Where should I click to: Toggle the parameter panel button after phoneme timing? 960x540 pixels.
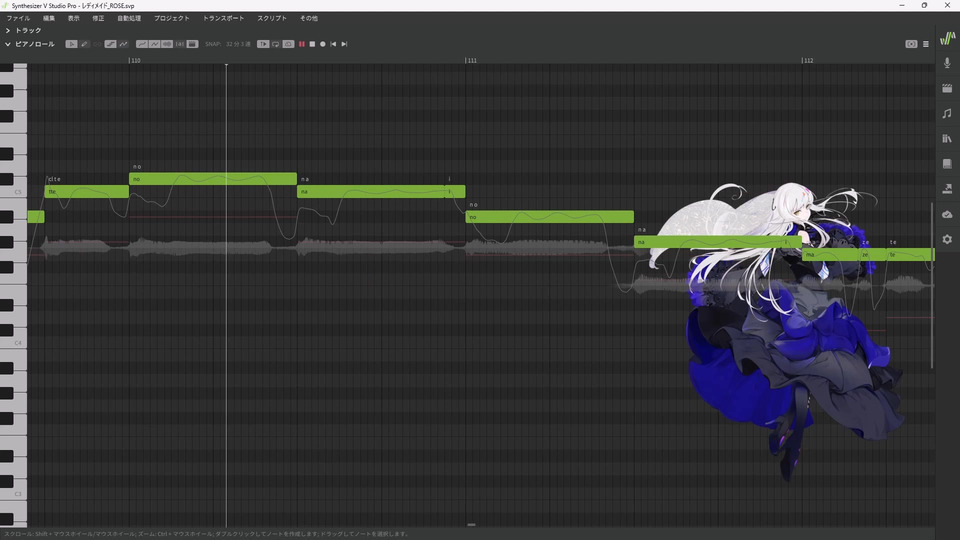(192, 44)
